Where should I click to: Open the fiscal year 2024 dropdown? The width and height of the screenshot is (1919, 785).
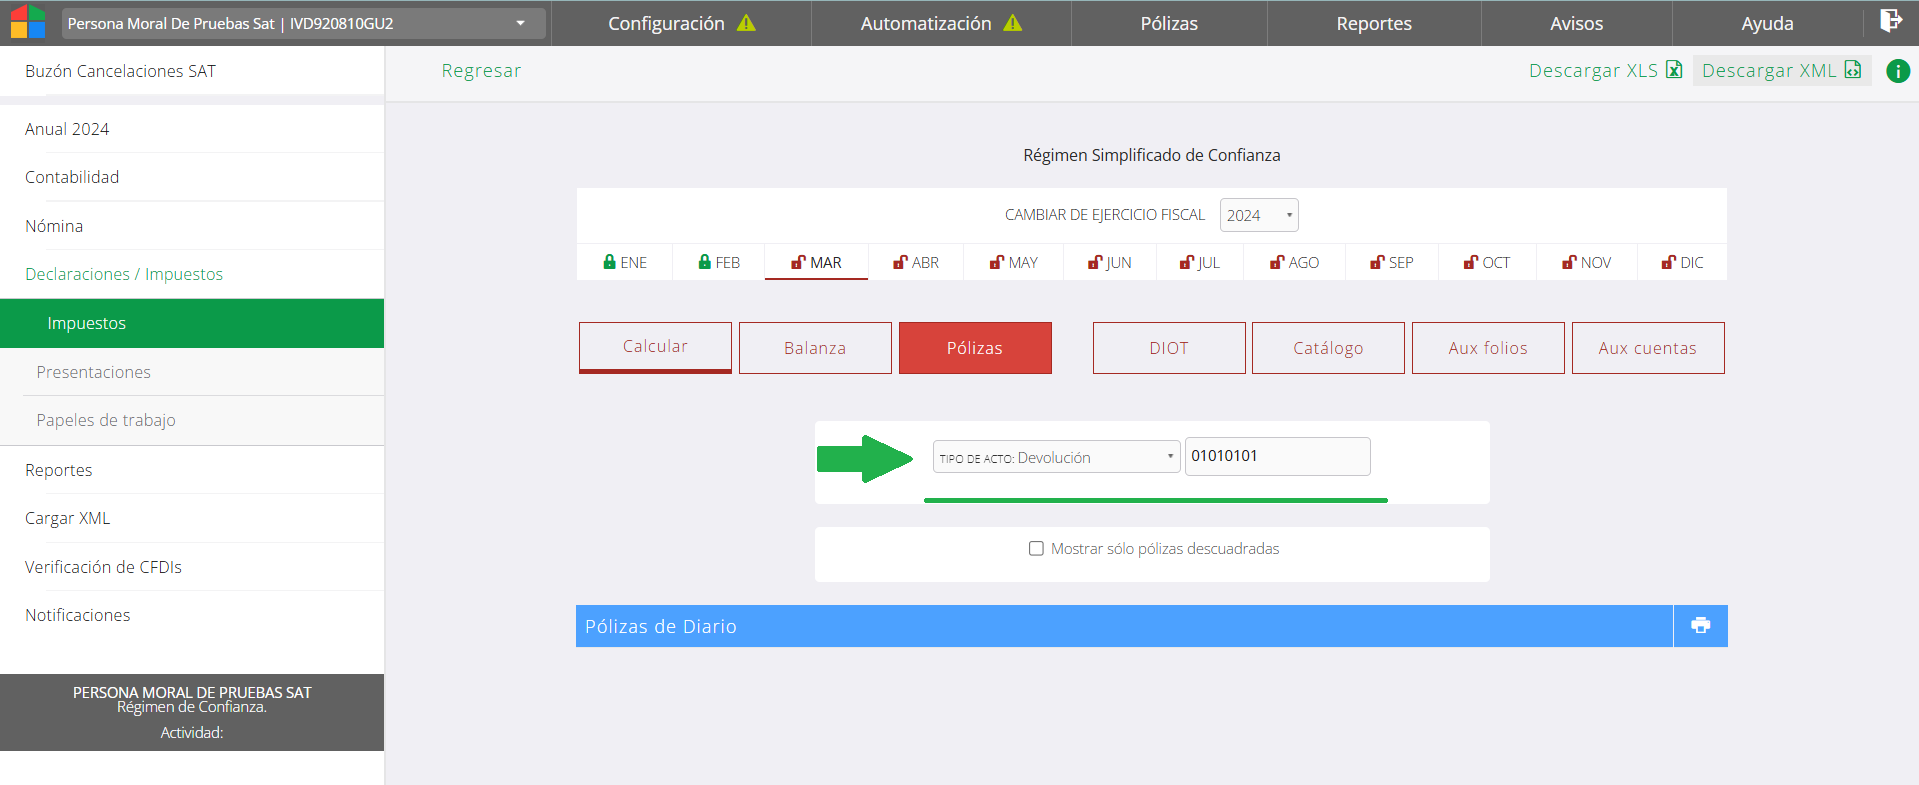pos(1258,215)
